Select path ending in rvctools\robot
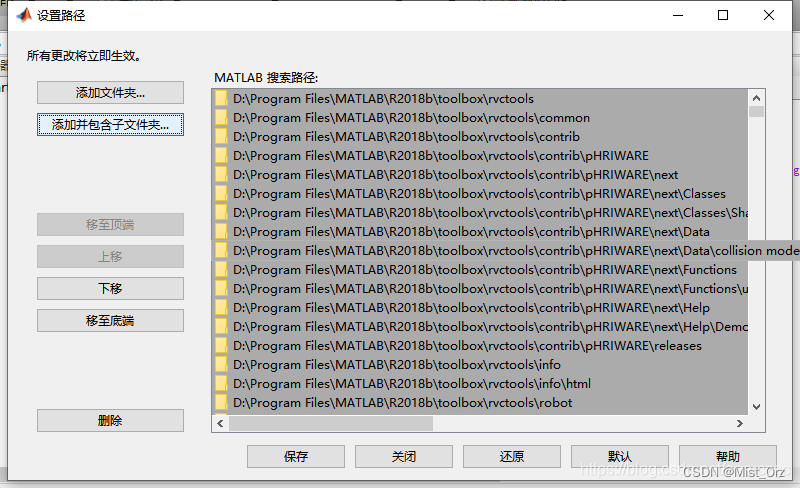The image size is (800, 488). click(403, 402)
